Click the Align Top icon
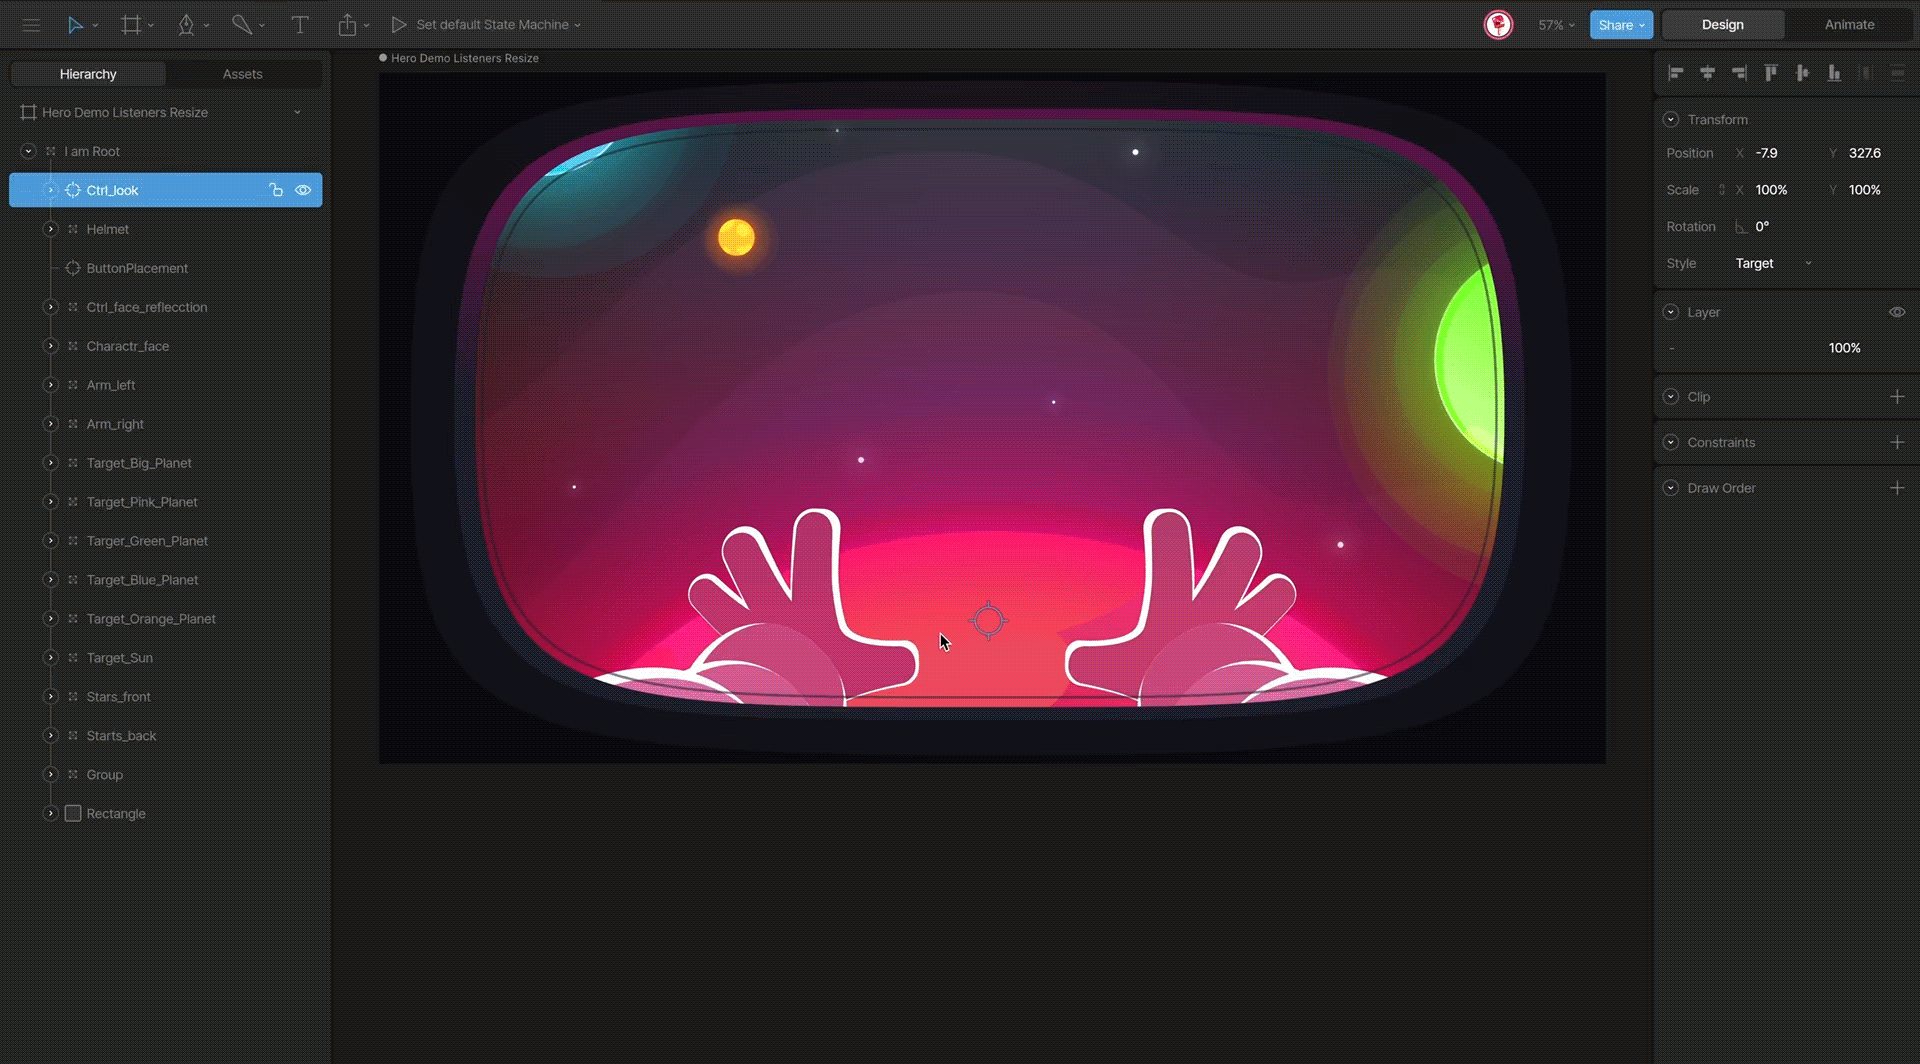 [x=1771, y=73]
